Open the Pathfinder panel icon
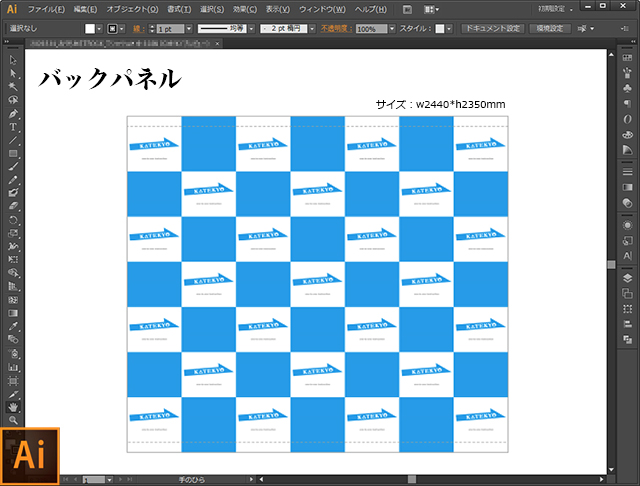 tap(627, 340)
